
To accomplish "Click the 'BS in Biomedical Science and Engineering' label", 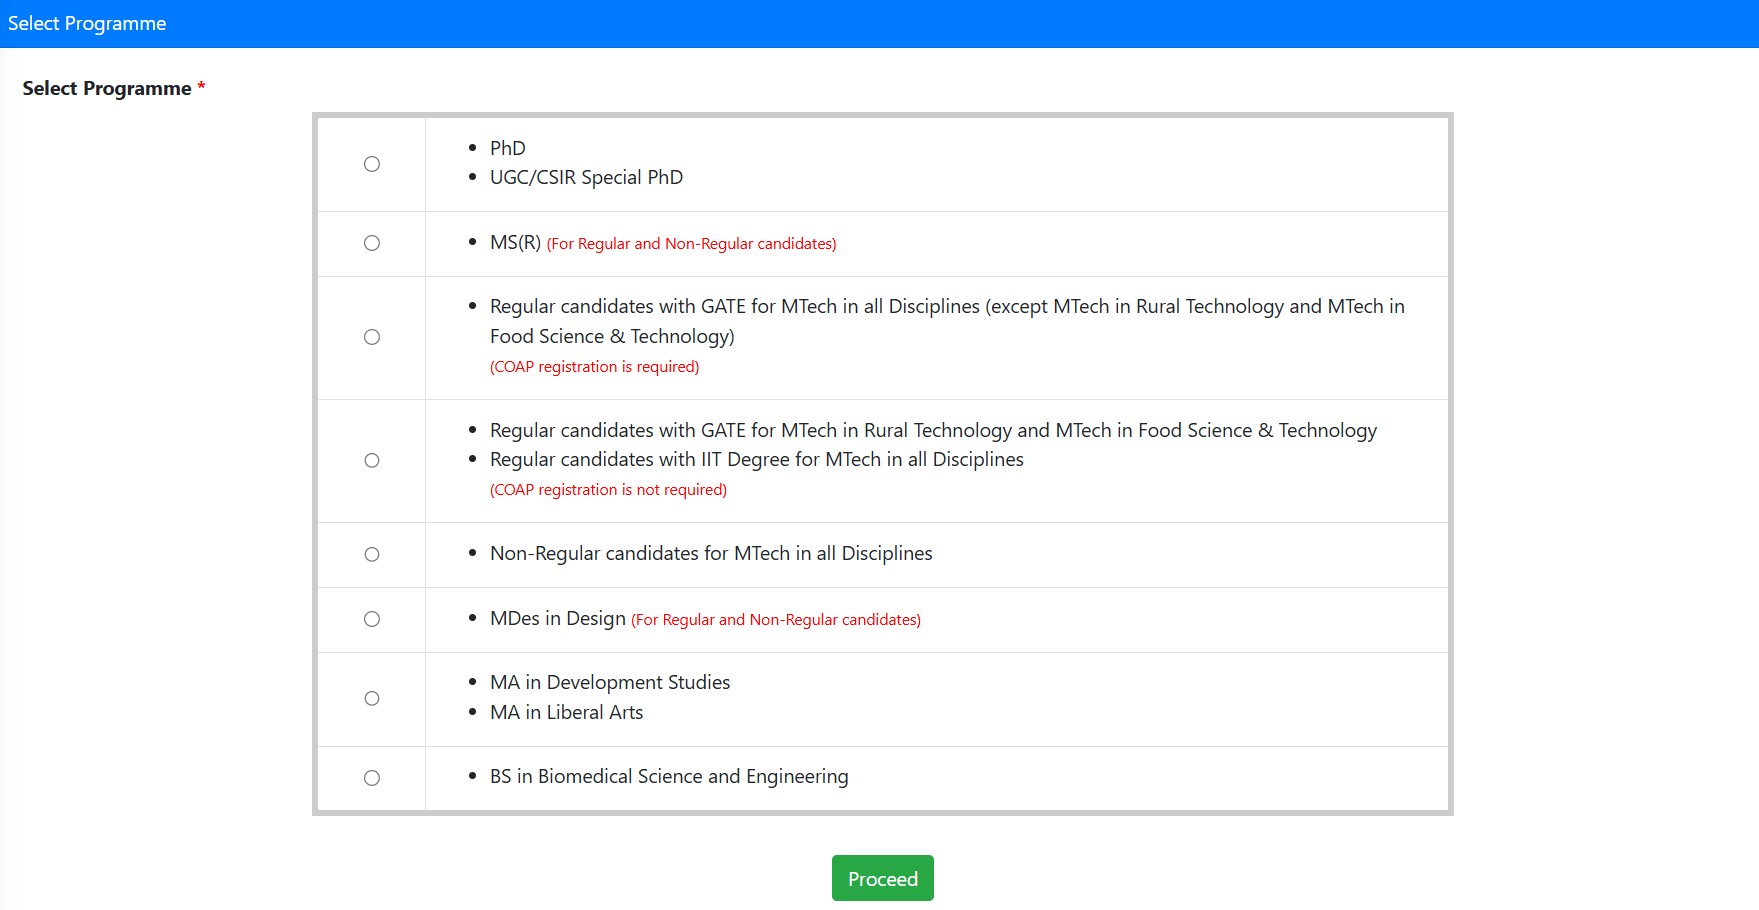I will click(669, 777).
